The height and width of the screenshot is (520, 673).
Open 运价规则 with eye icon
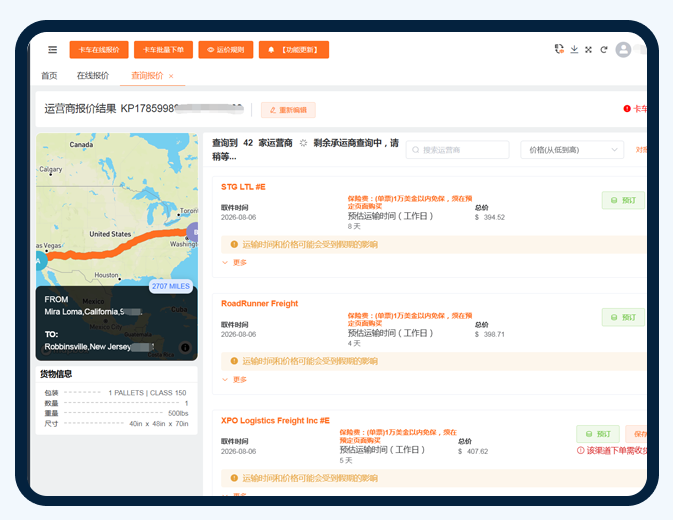pos(226,50)
